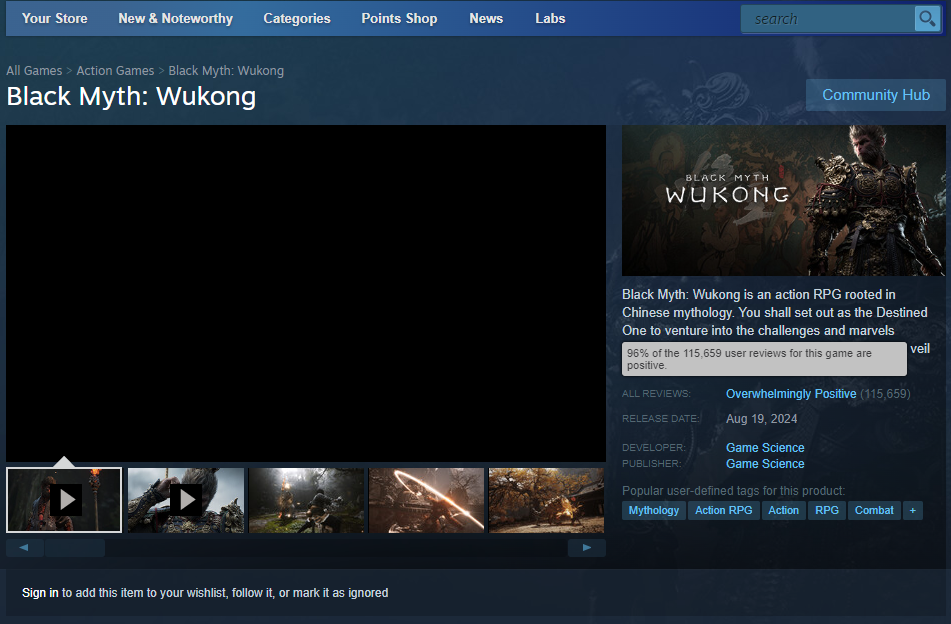Image resolution: width=951 pixels, height=624 pixels.
Task: Focus the store search field
Action: click(x=828, y=19)
